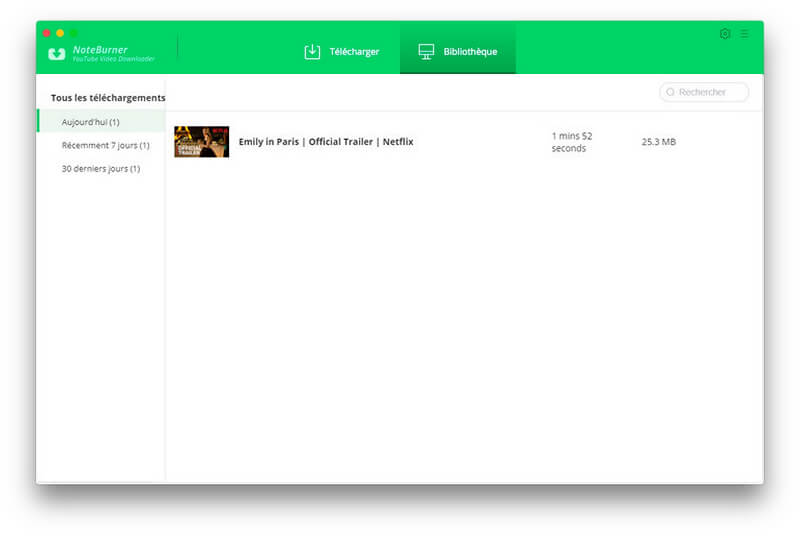Click the 1 mins 52 seconds duration
The height and width of the screenshot is (536, 800).
[572, 142]
